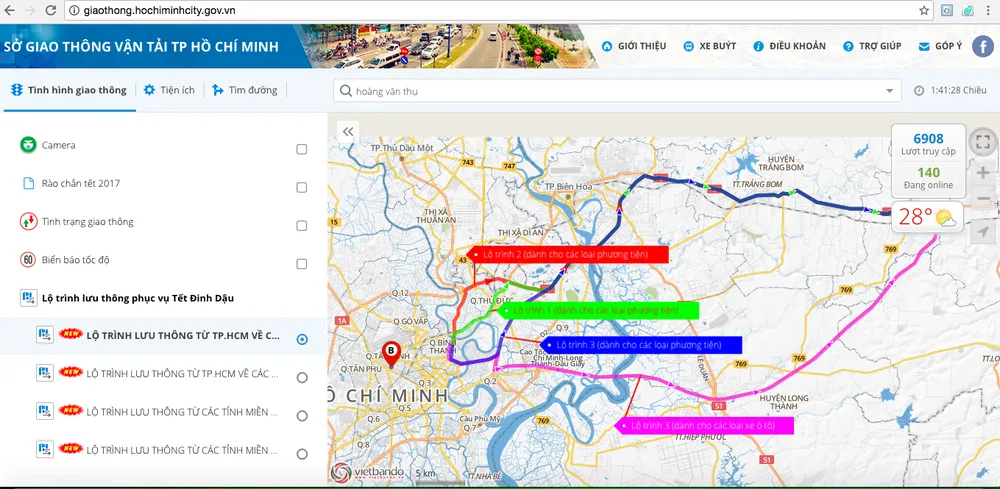Click the Tình trạng giao thông arrows icon
This screenshot has height=489, width=1000.
pyautogui.click(x=28, y=222)
